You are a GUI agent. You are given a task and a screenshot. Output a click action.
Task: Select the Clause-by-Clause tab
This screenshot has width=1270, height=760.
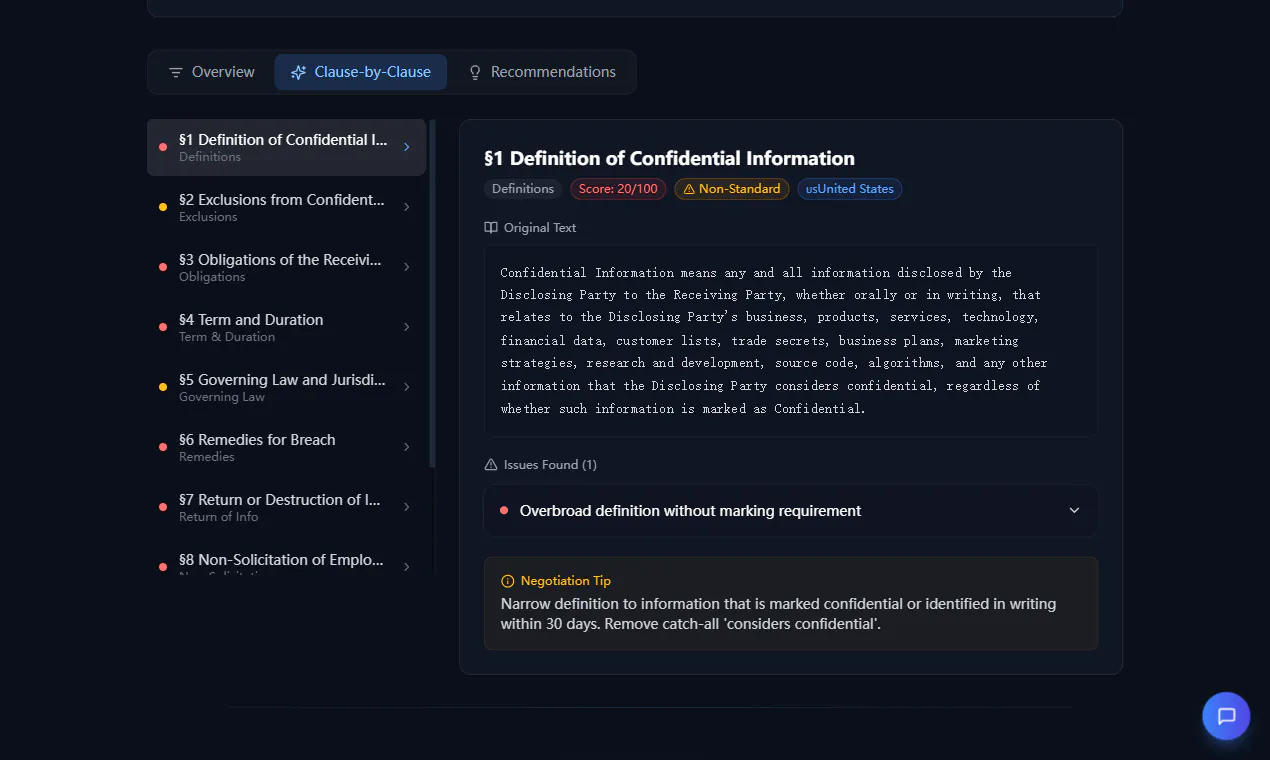[x=361, y=72]
